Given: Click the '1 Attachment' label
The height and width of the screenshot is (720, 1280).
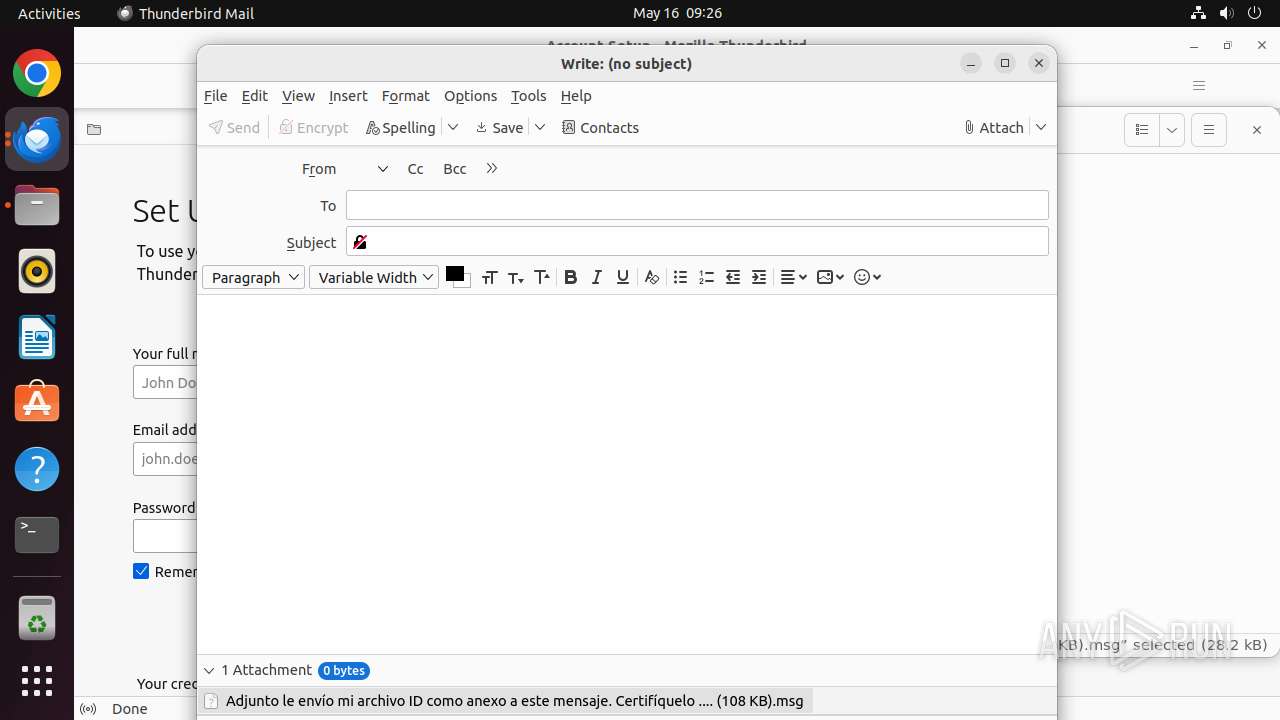Looking at the screenshot, I should click(266, 670).
